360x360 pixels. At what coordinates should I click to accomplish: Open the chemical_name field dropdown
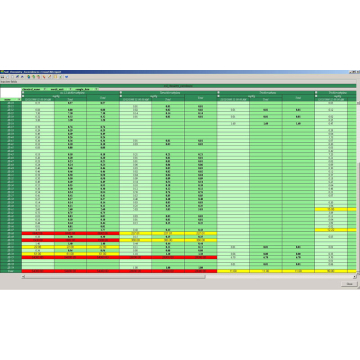[x=45, y=89]
